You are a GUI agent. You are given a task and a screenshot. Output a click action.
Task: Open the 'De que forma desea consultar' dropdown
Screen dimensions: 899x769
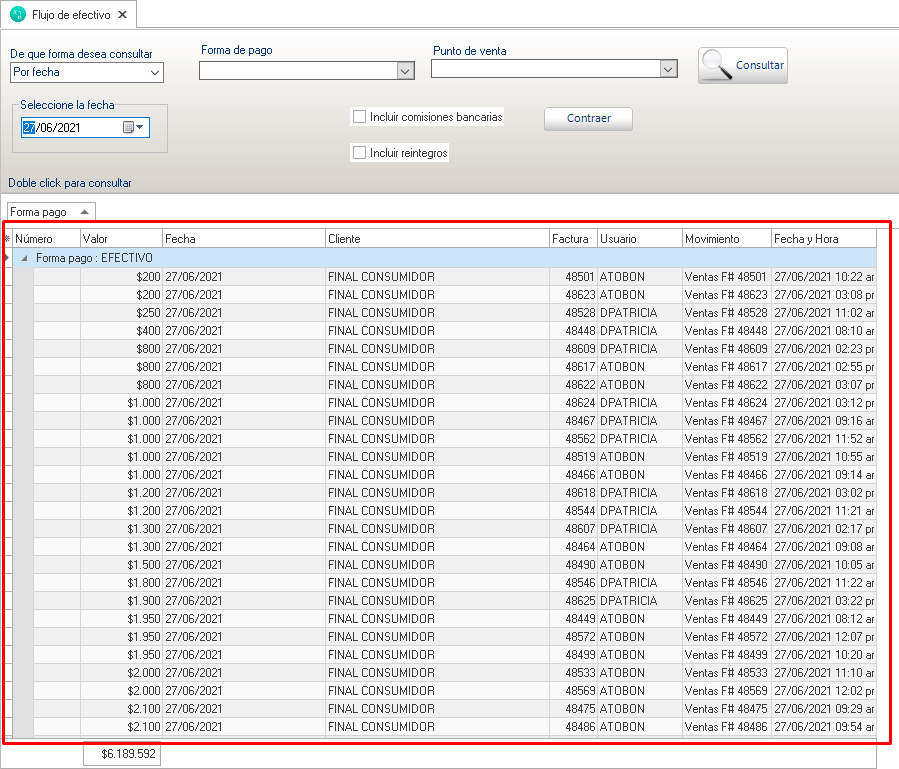tap(154, 73)
